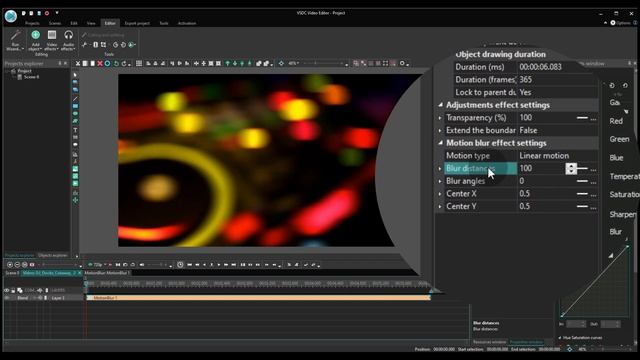This screenshot has width=640, height=360.
Task: Click the fit-to-screen icon left of zoom percentage
Action: tap(281, 64)
